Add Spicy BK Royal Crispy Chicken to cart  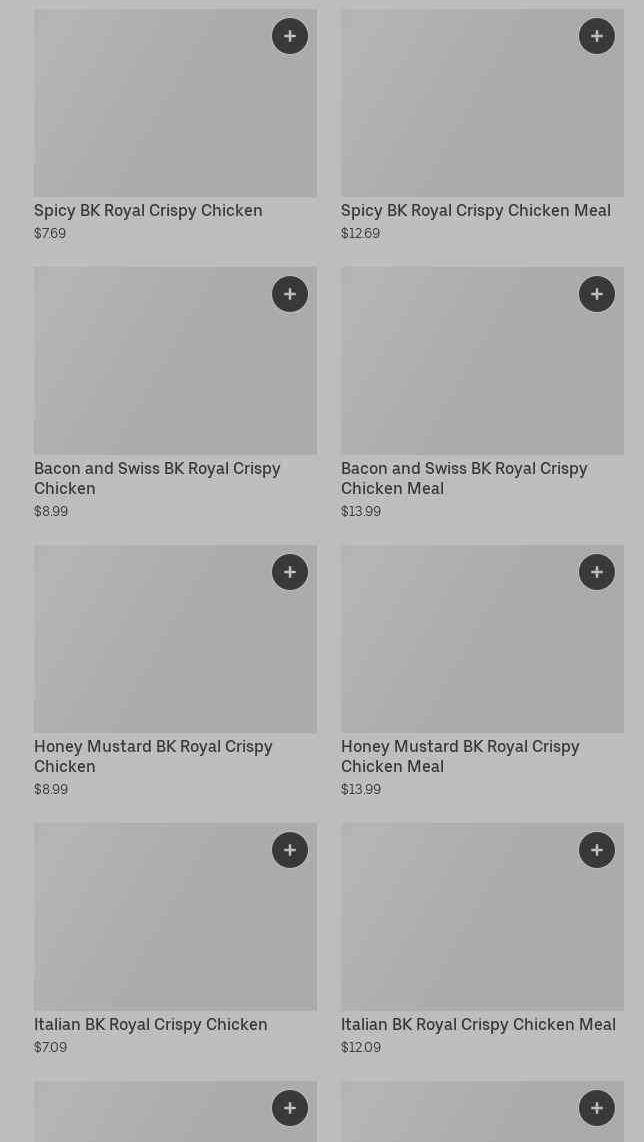pyautogui.click(x=290, y=36)
